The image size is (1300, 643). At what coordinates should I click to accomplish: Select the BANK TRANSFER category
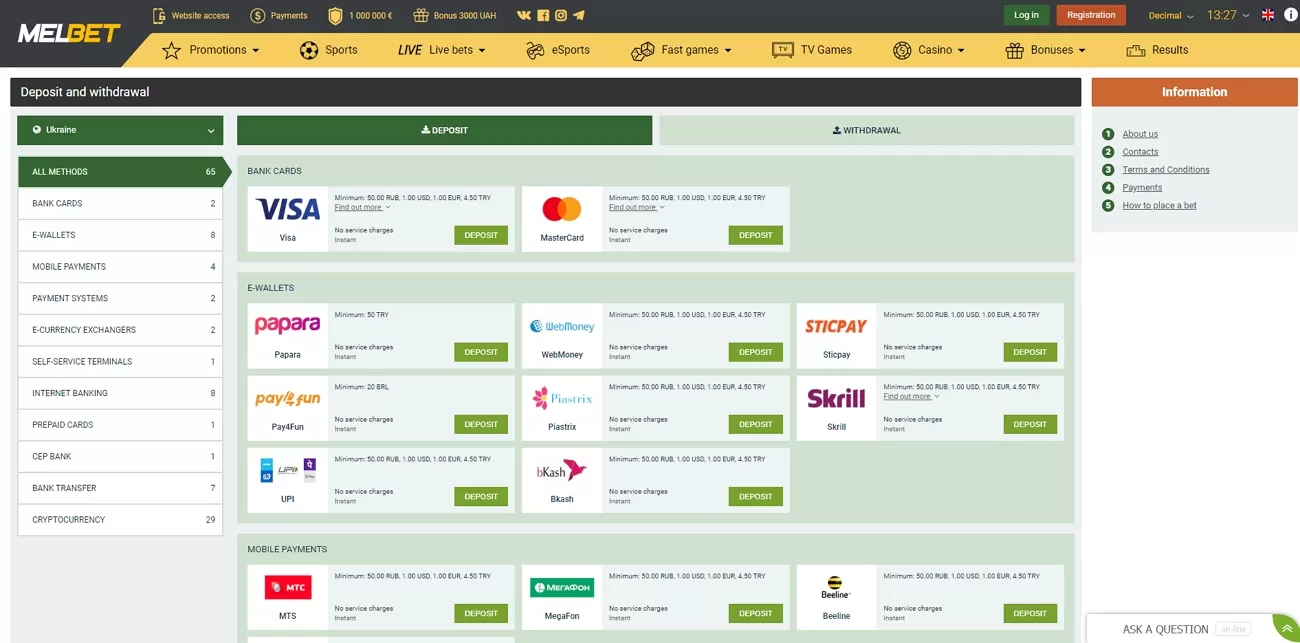120,488
